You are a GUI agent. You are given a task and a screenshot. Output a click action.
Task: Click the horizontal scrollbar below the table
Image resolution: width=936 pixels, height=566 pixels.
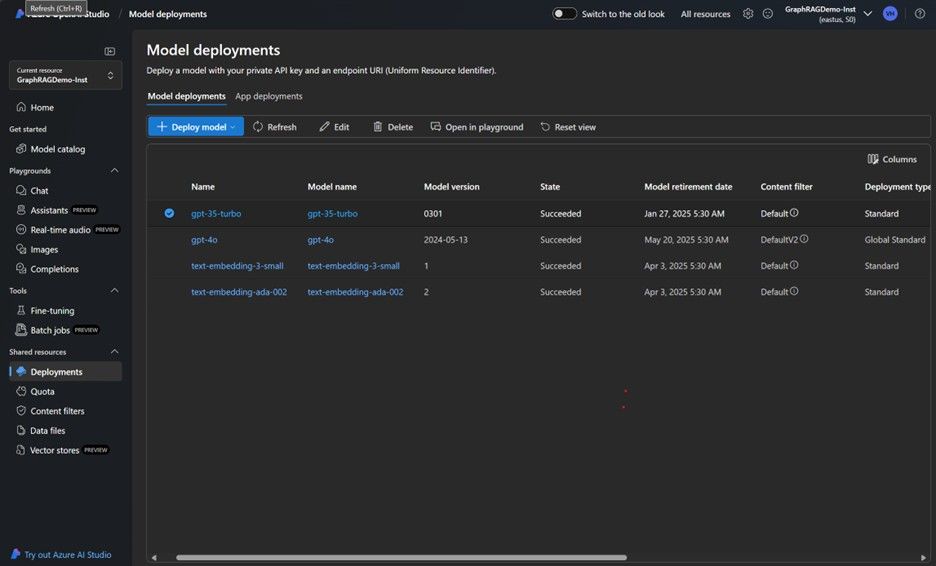coord(400,557)
